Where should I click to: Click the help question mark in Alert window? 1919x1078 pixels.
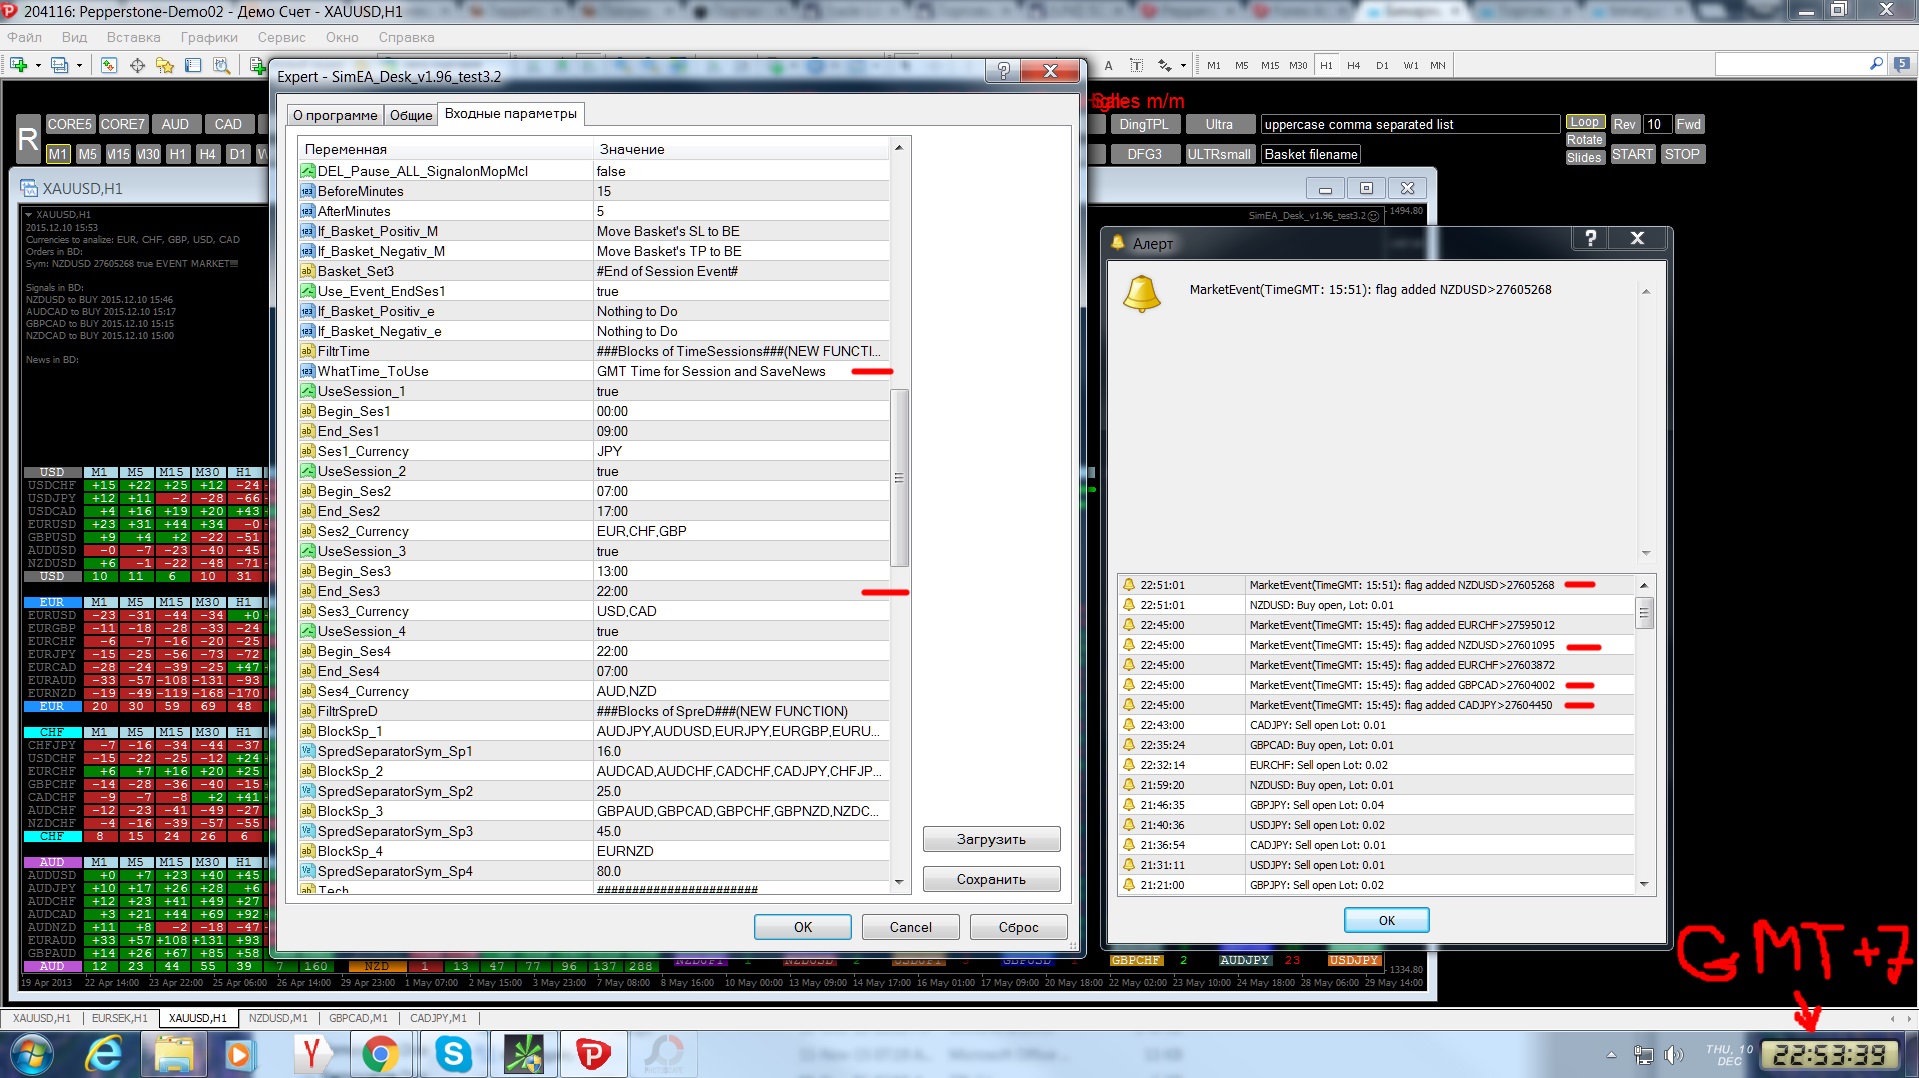coord(1590,238)
